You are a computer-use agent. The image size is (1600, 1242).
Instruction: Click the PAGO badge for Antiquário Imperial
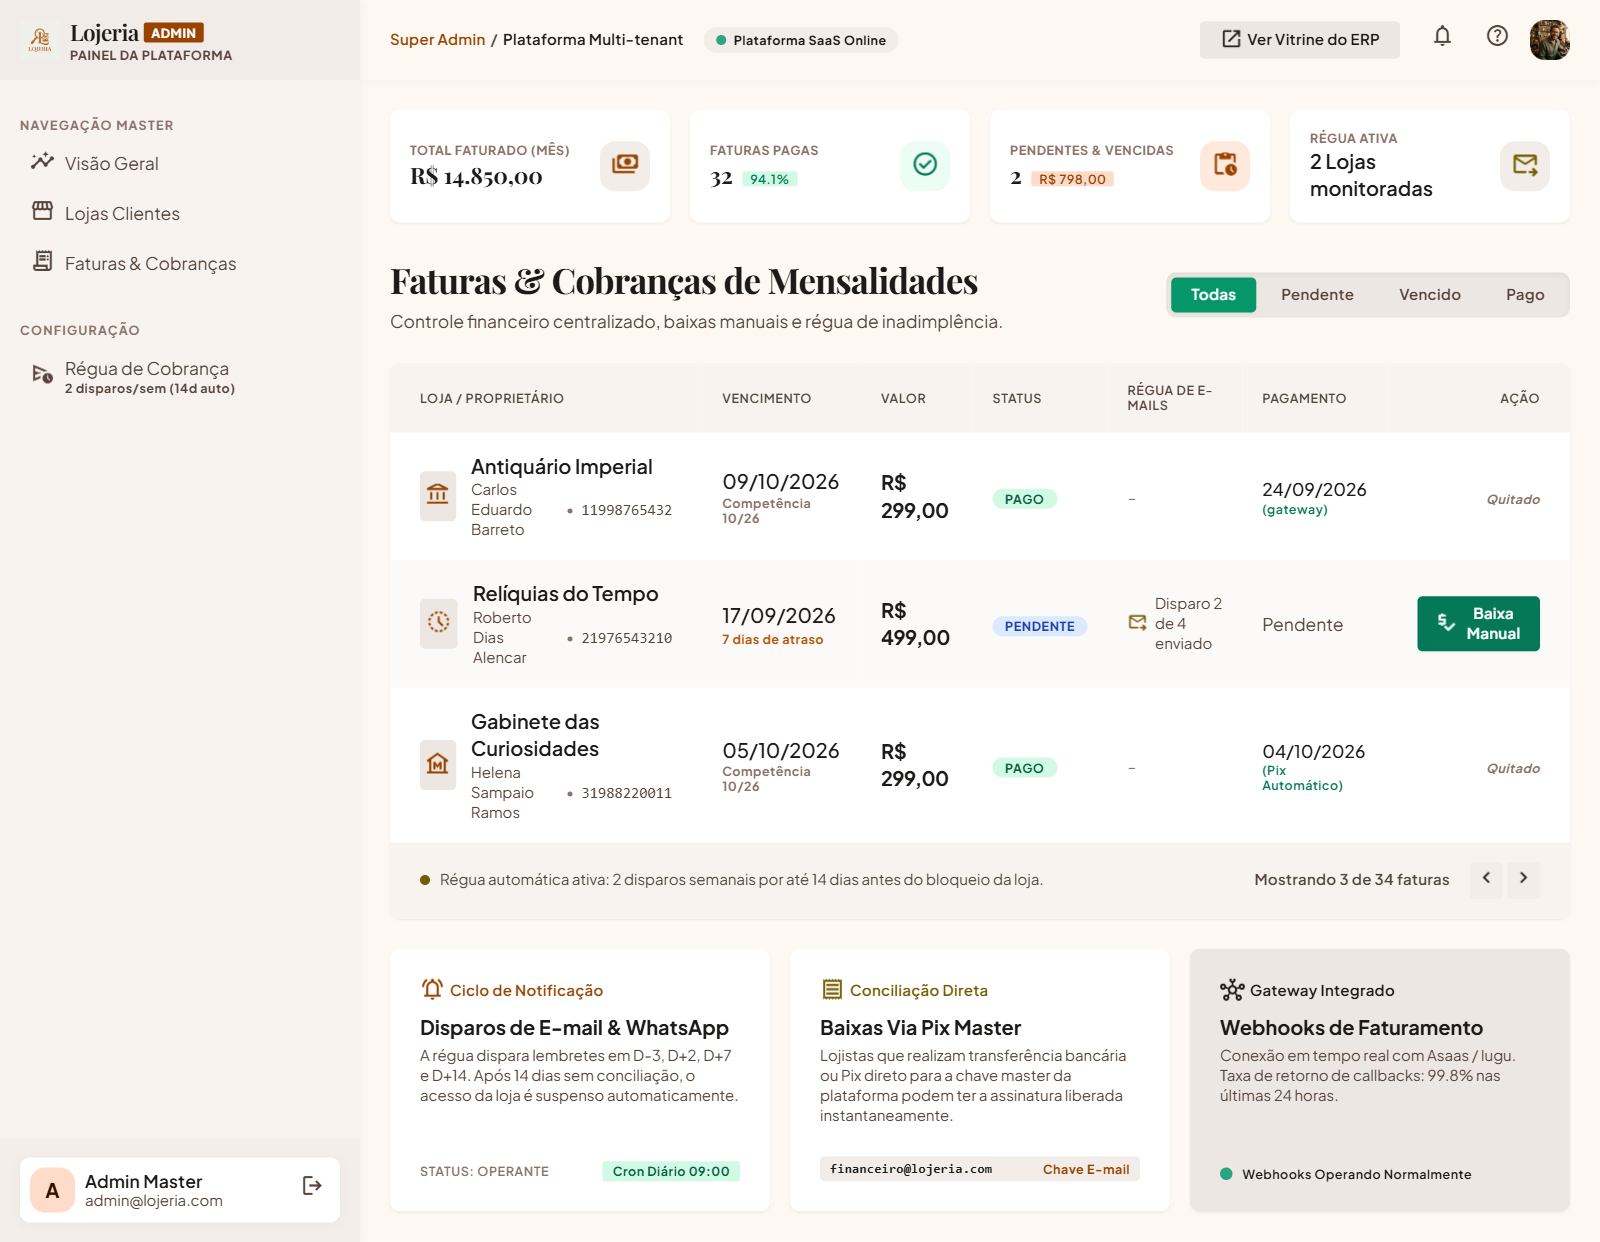1024,499
